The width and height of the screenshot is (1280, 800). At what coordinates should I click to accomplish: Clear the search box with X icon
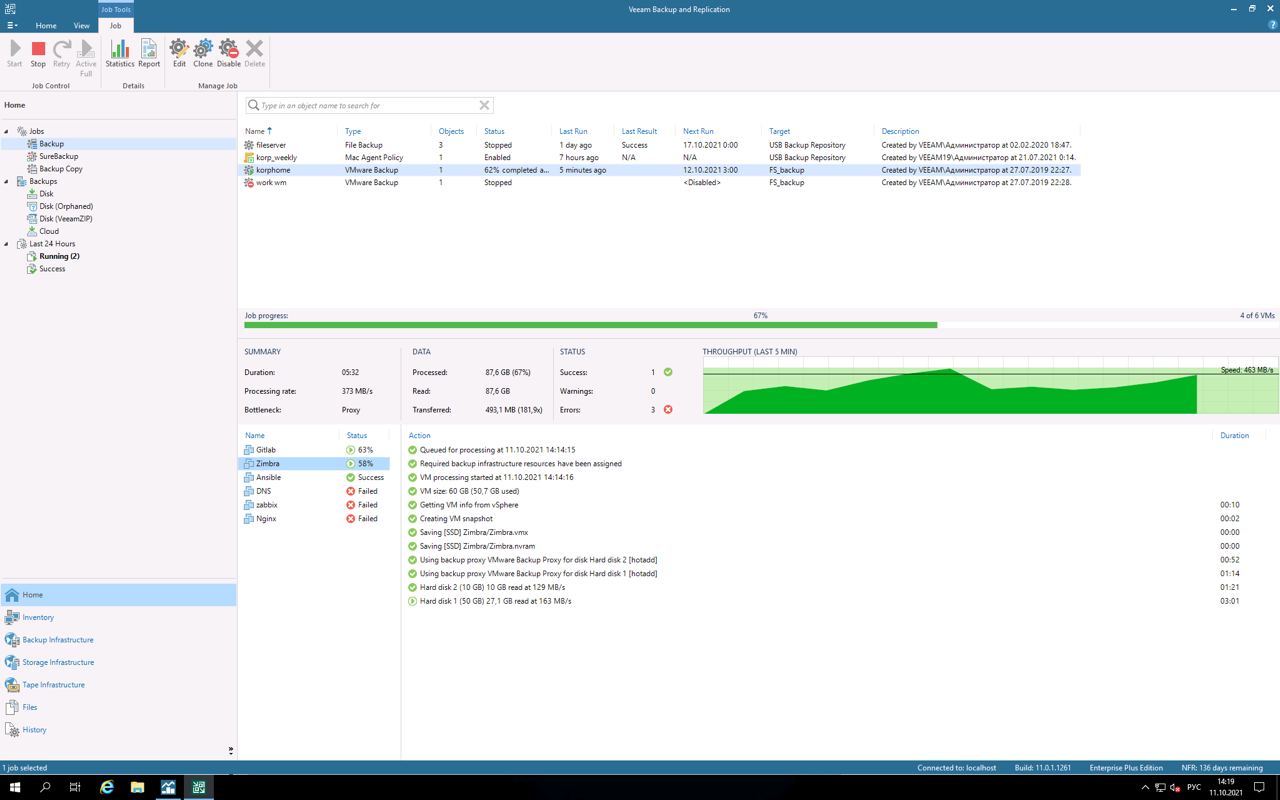(484, 105)
